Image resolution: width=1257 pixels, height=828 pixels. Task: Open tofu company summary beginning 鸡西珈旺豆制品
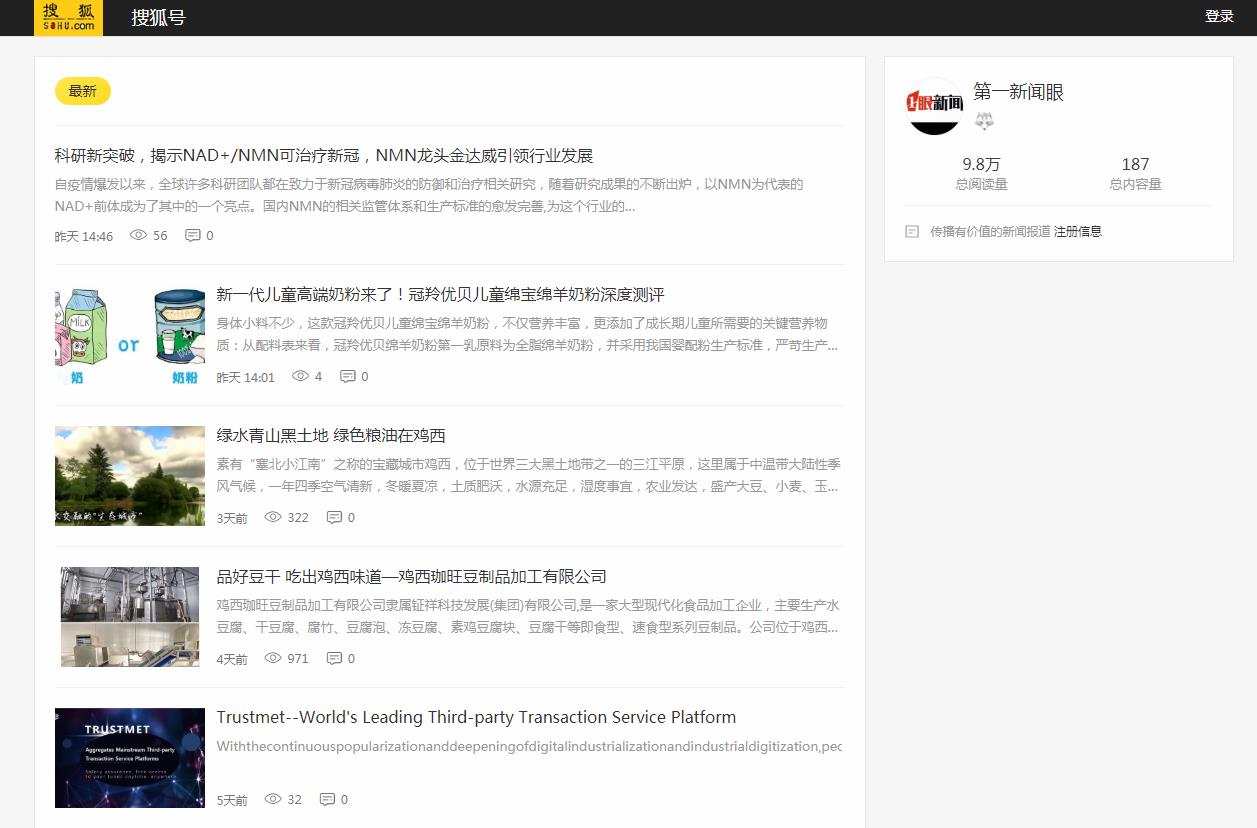(x=528, y=617)
